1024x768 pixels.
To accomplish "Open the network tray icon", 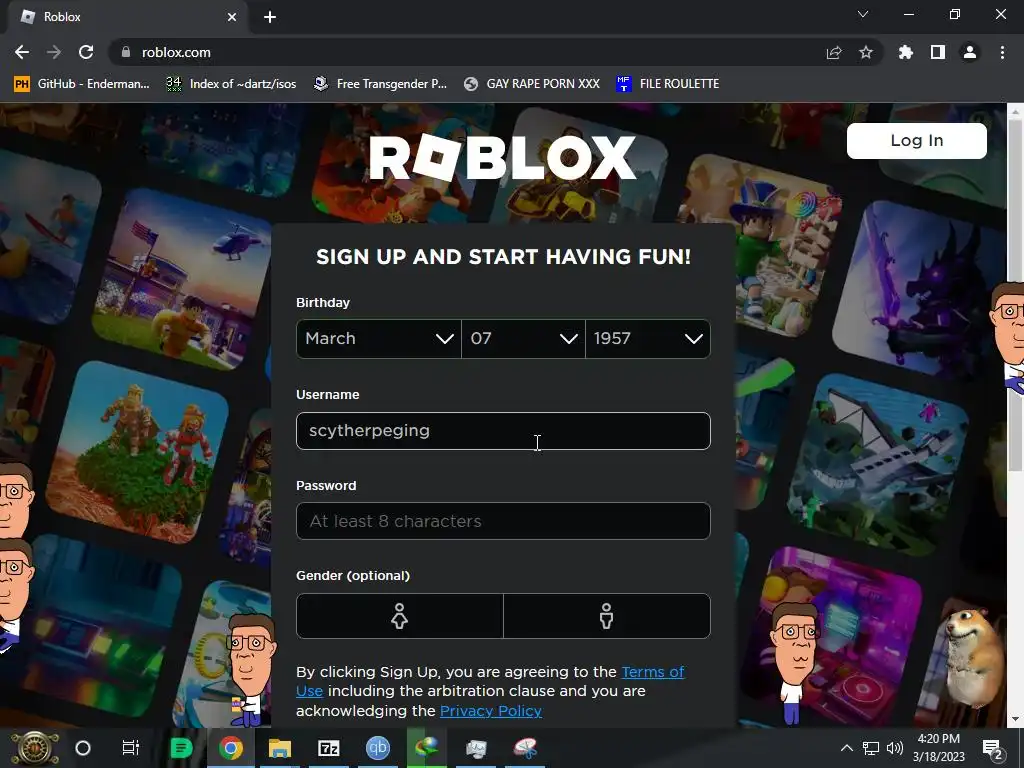I will coord(871,748).
